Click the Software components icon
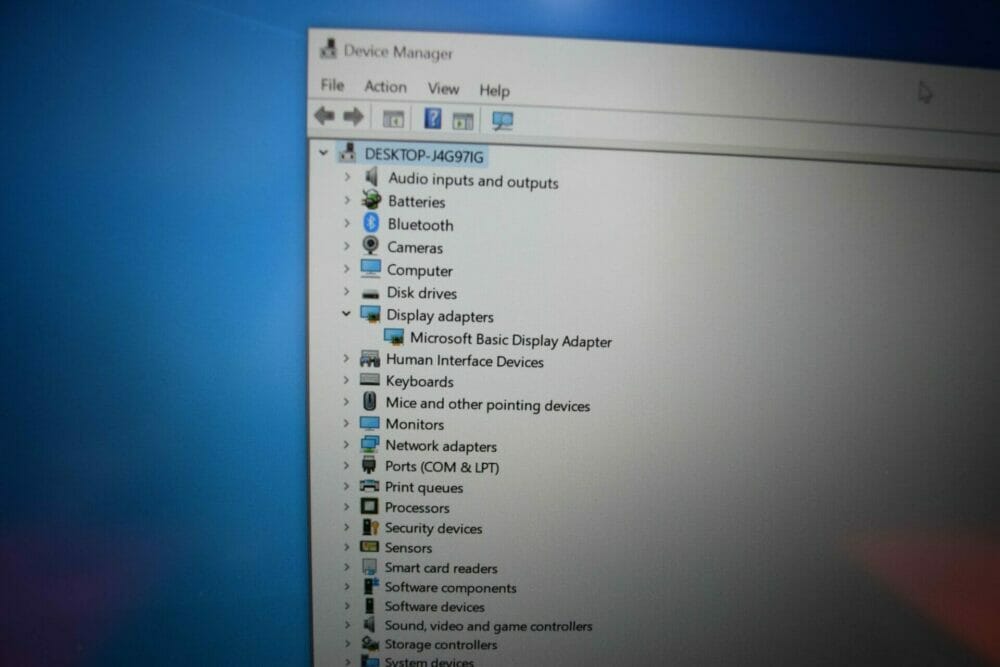Viewport: 1000px width, 667px height. pos(371,585)
